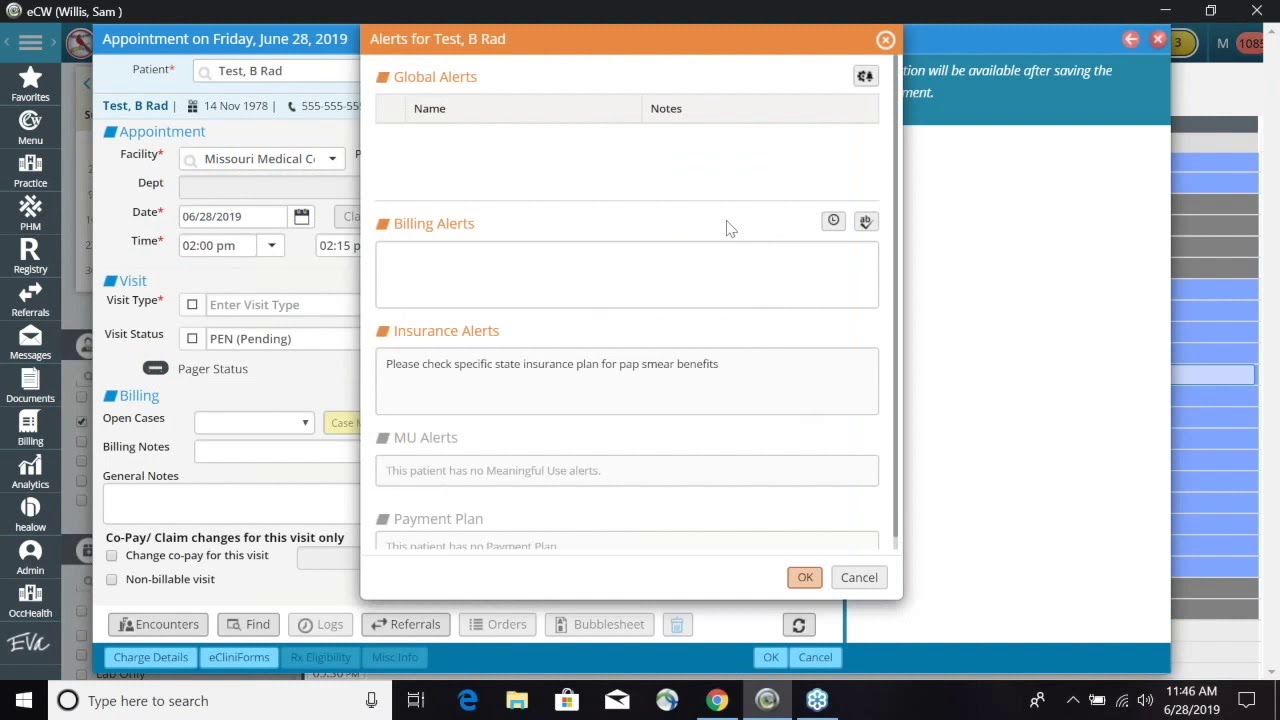Image resolution: width=1280 pixels, height=720 pixels.
Task: Click the trash delete icon
Action: (x=677, y=625)
